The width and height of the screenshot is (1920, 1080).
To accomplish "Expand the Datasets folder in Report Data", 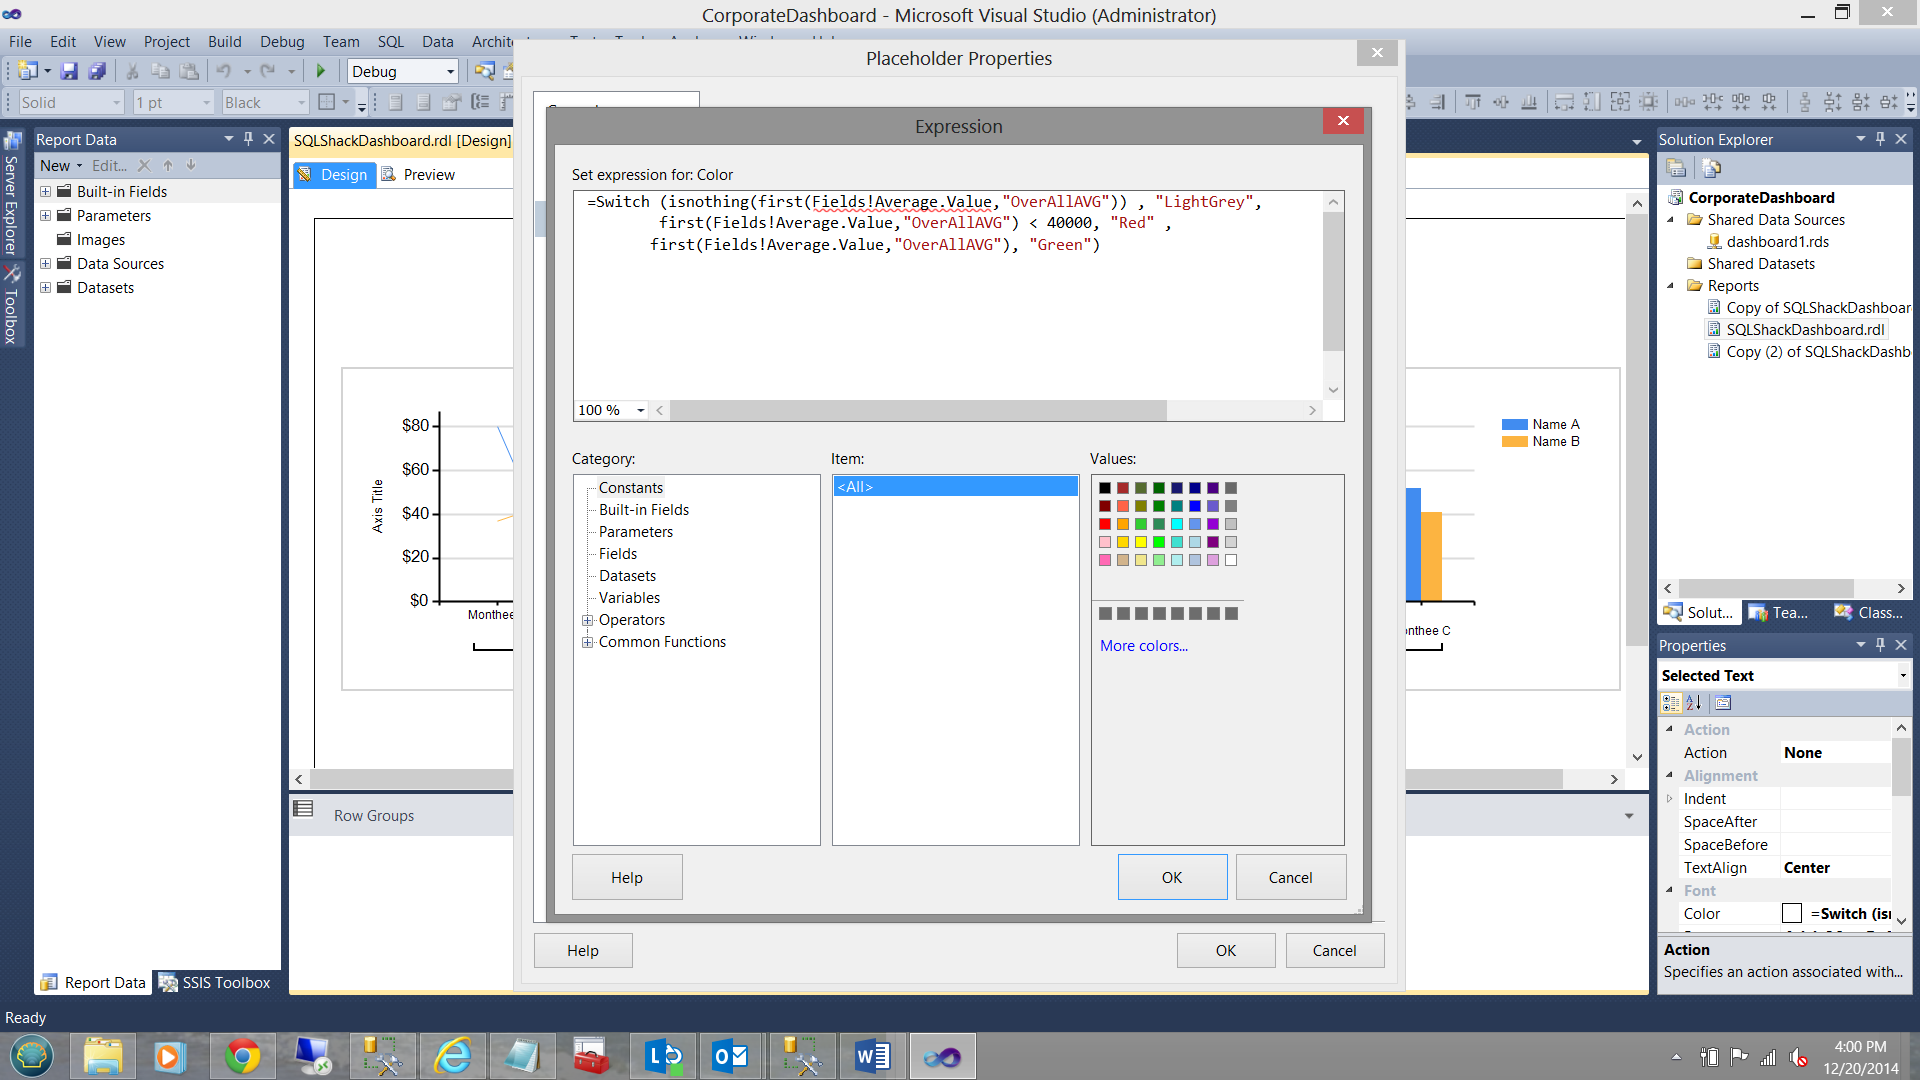I will pyautogui.click(x=45, y=288).
